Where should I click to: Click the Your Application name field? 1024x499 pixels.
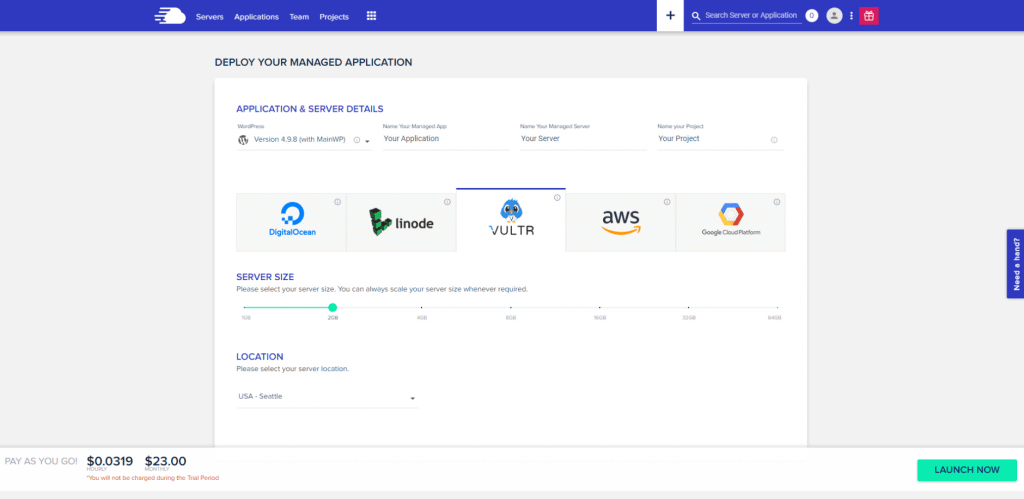point(445,139)
